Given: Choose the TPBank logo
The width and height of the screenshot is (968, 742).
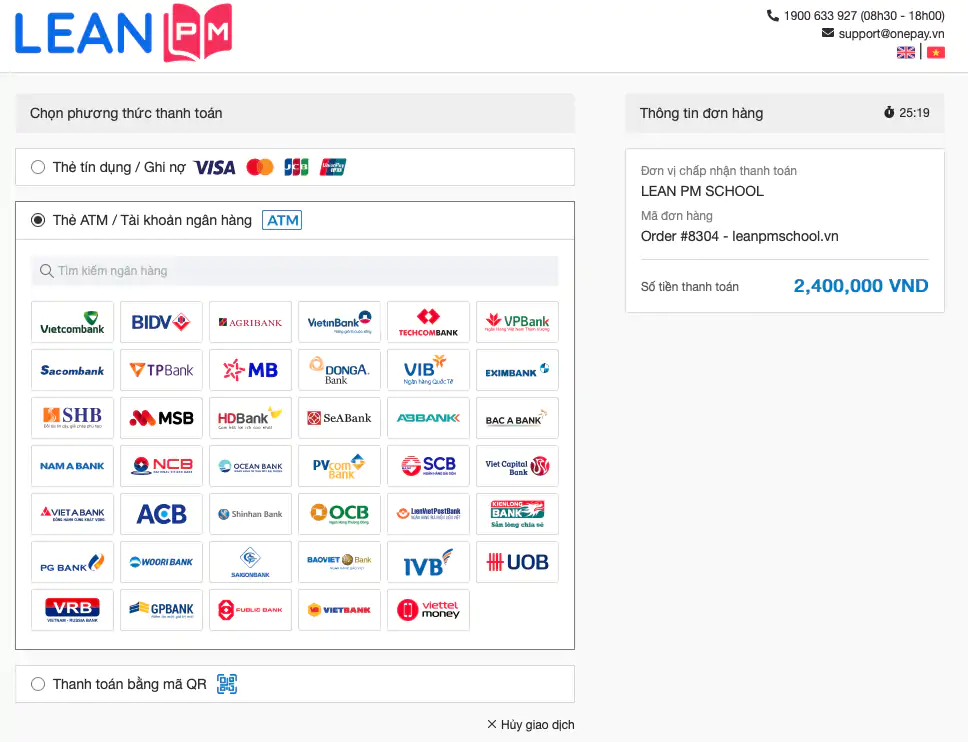Looking at the screenshot, I should [x=161, y=370].
